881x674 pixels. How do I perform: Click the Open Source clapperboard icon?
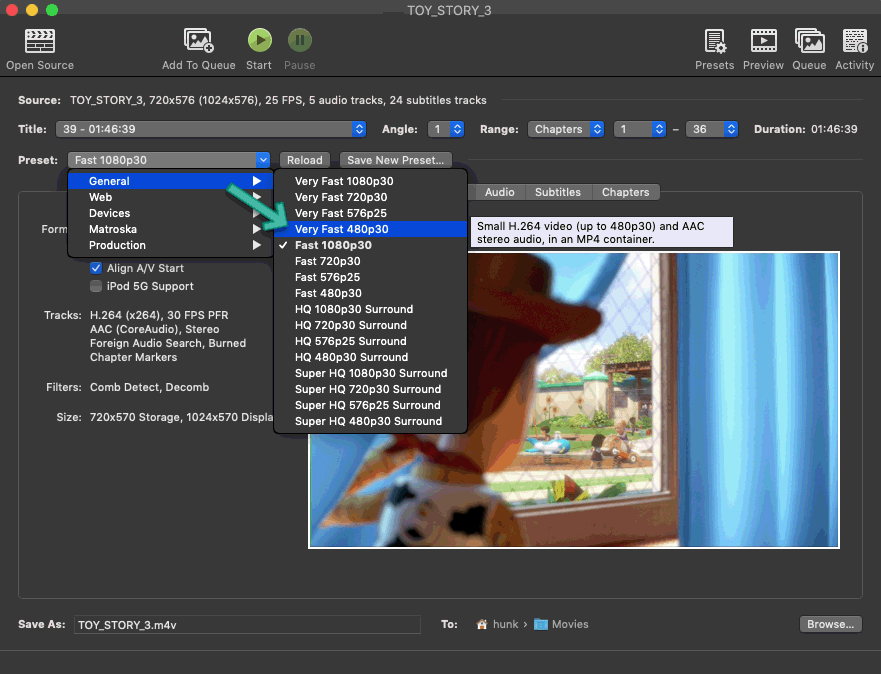[40, 41]
